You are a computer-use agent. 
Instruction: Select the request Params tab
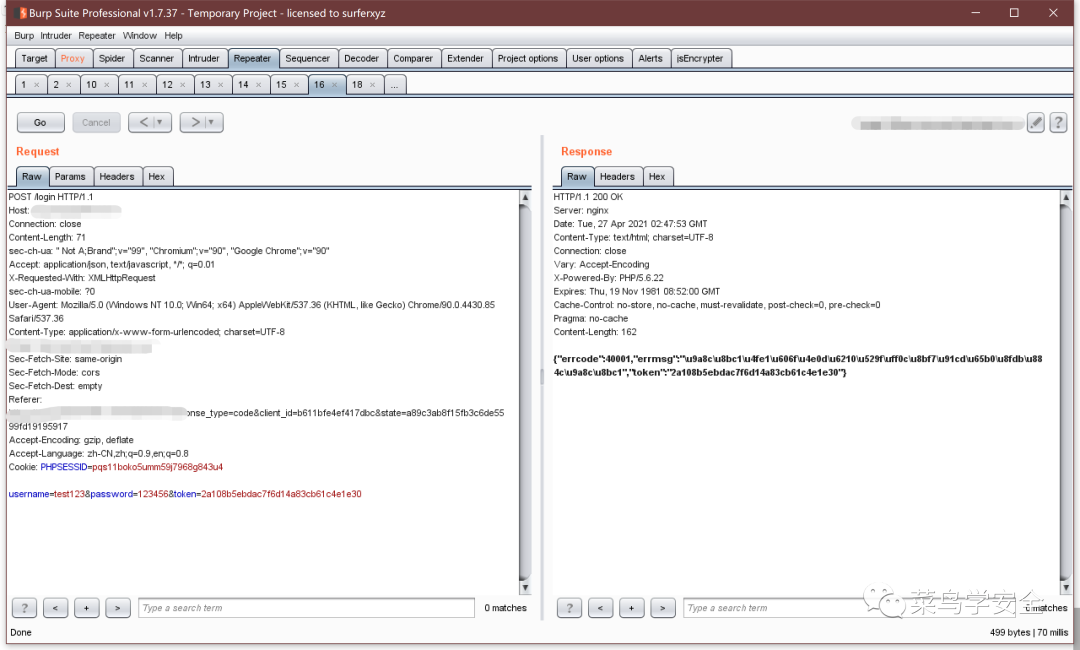pos(70,176)
